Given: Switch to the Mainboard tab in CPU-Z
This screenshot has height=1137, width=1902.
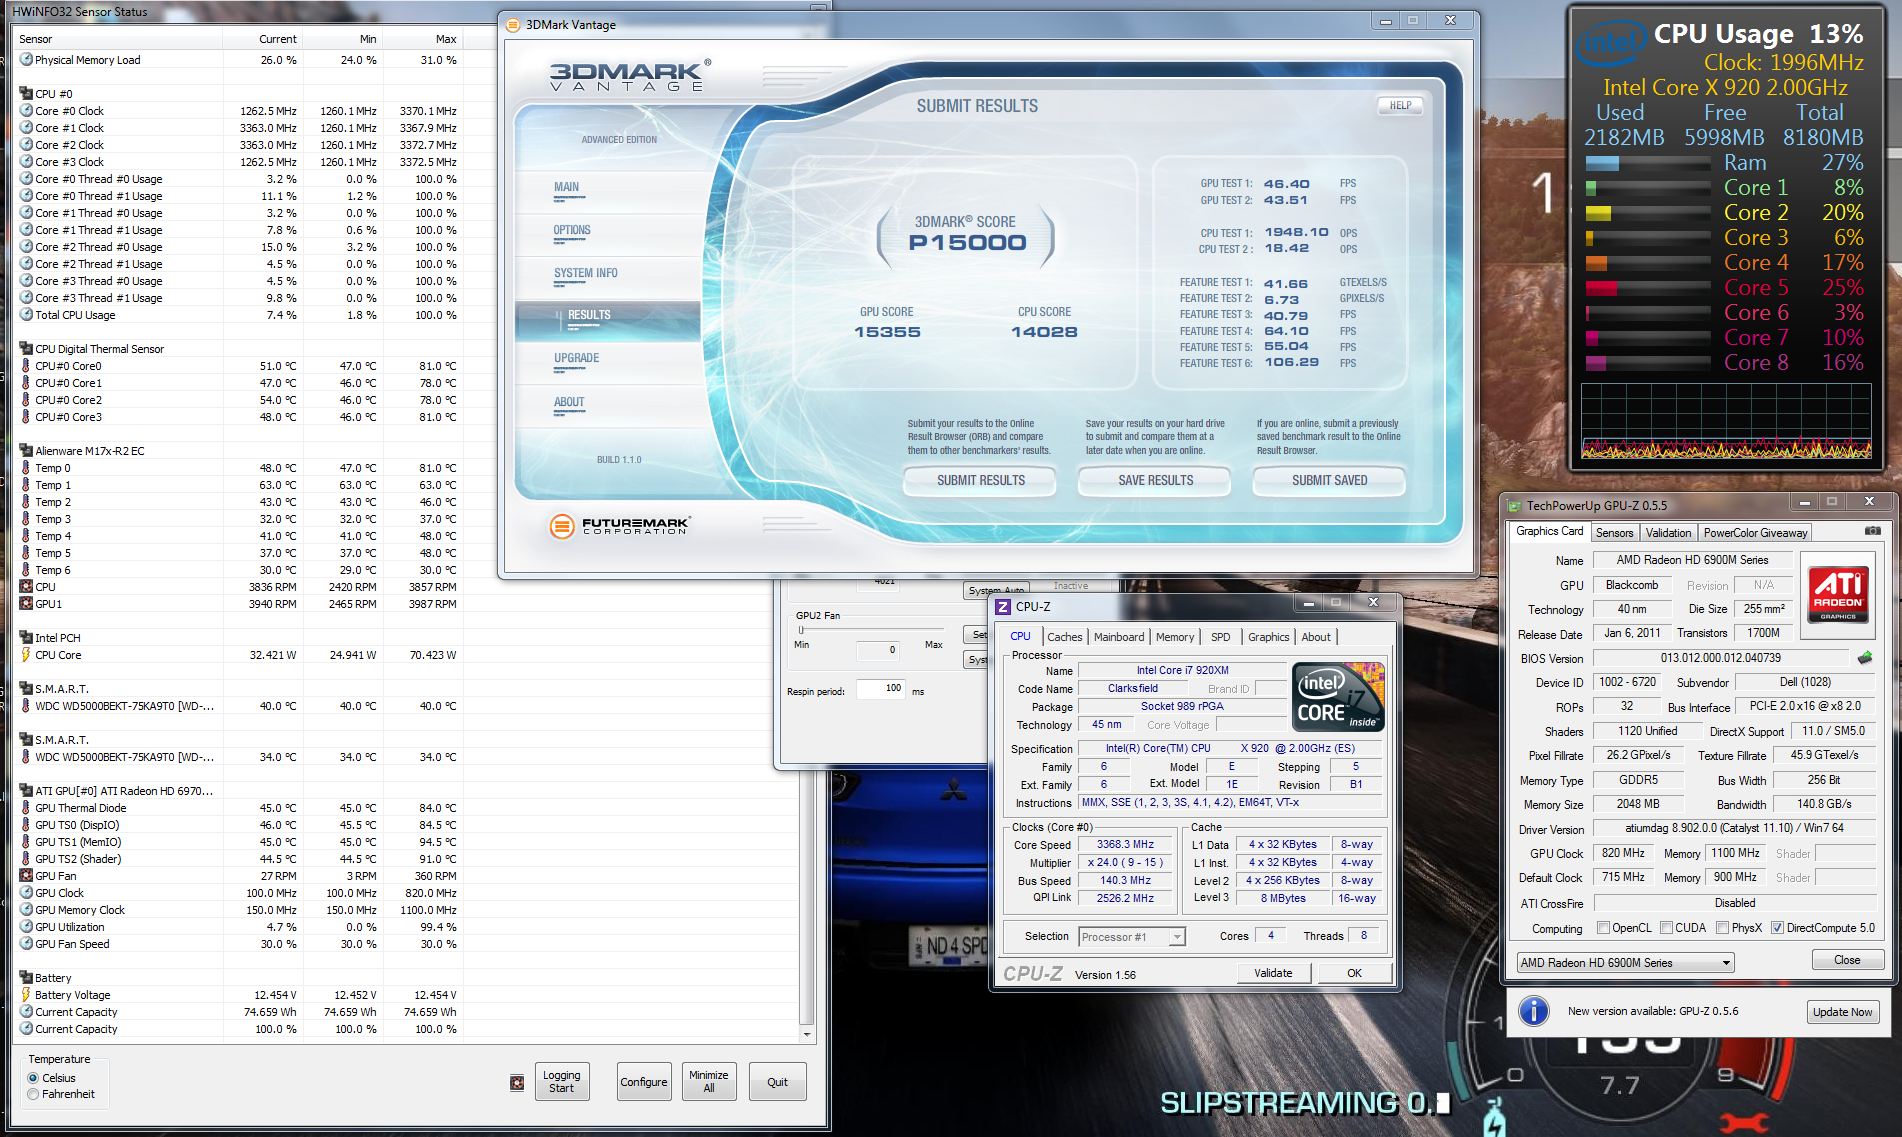Looking at the screenshot, I should [1119, 637].
